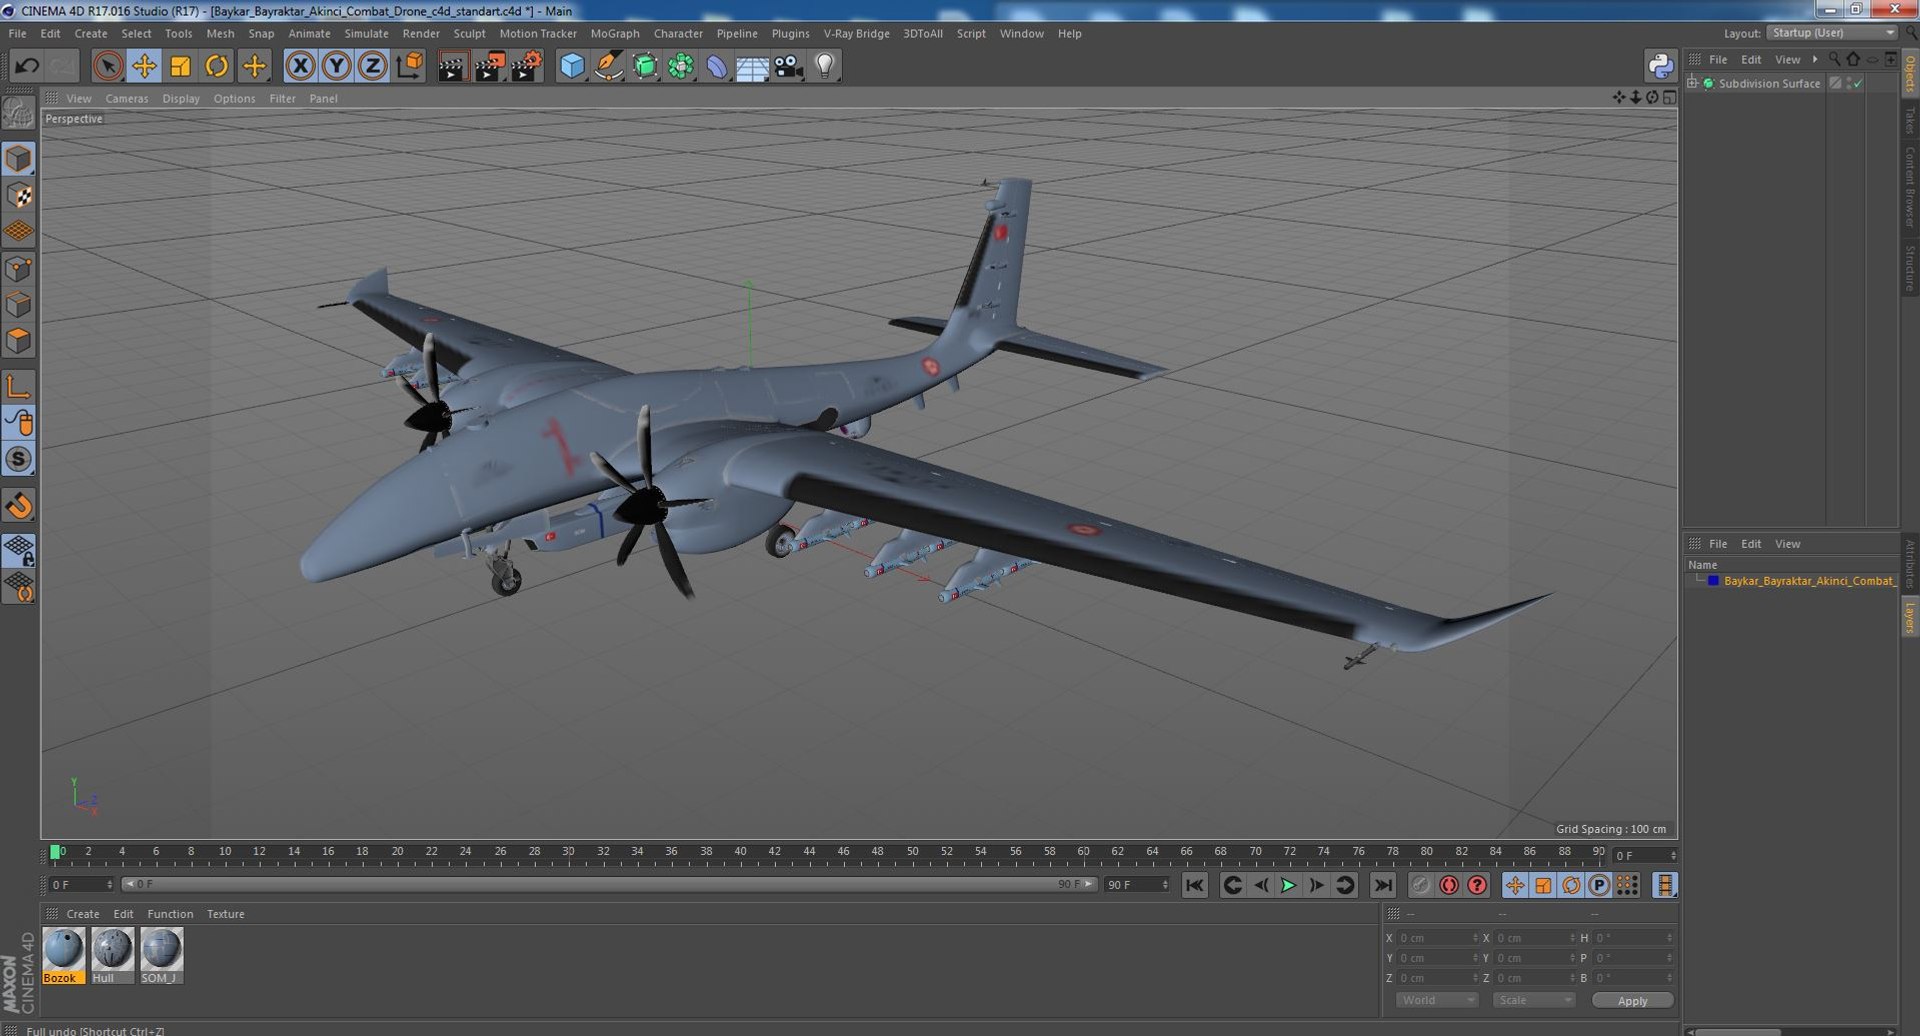Toggle Y axis lock
Image resolution: width=1920 pixels, height=1036 pixels.
coord(337,66)
